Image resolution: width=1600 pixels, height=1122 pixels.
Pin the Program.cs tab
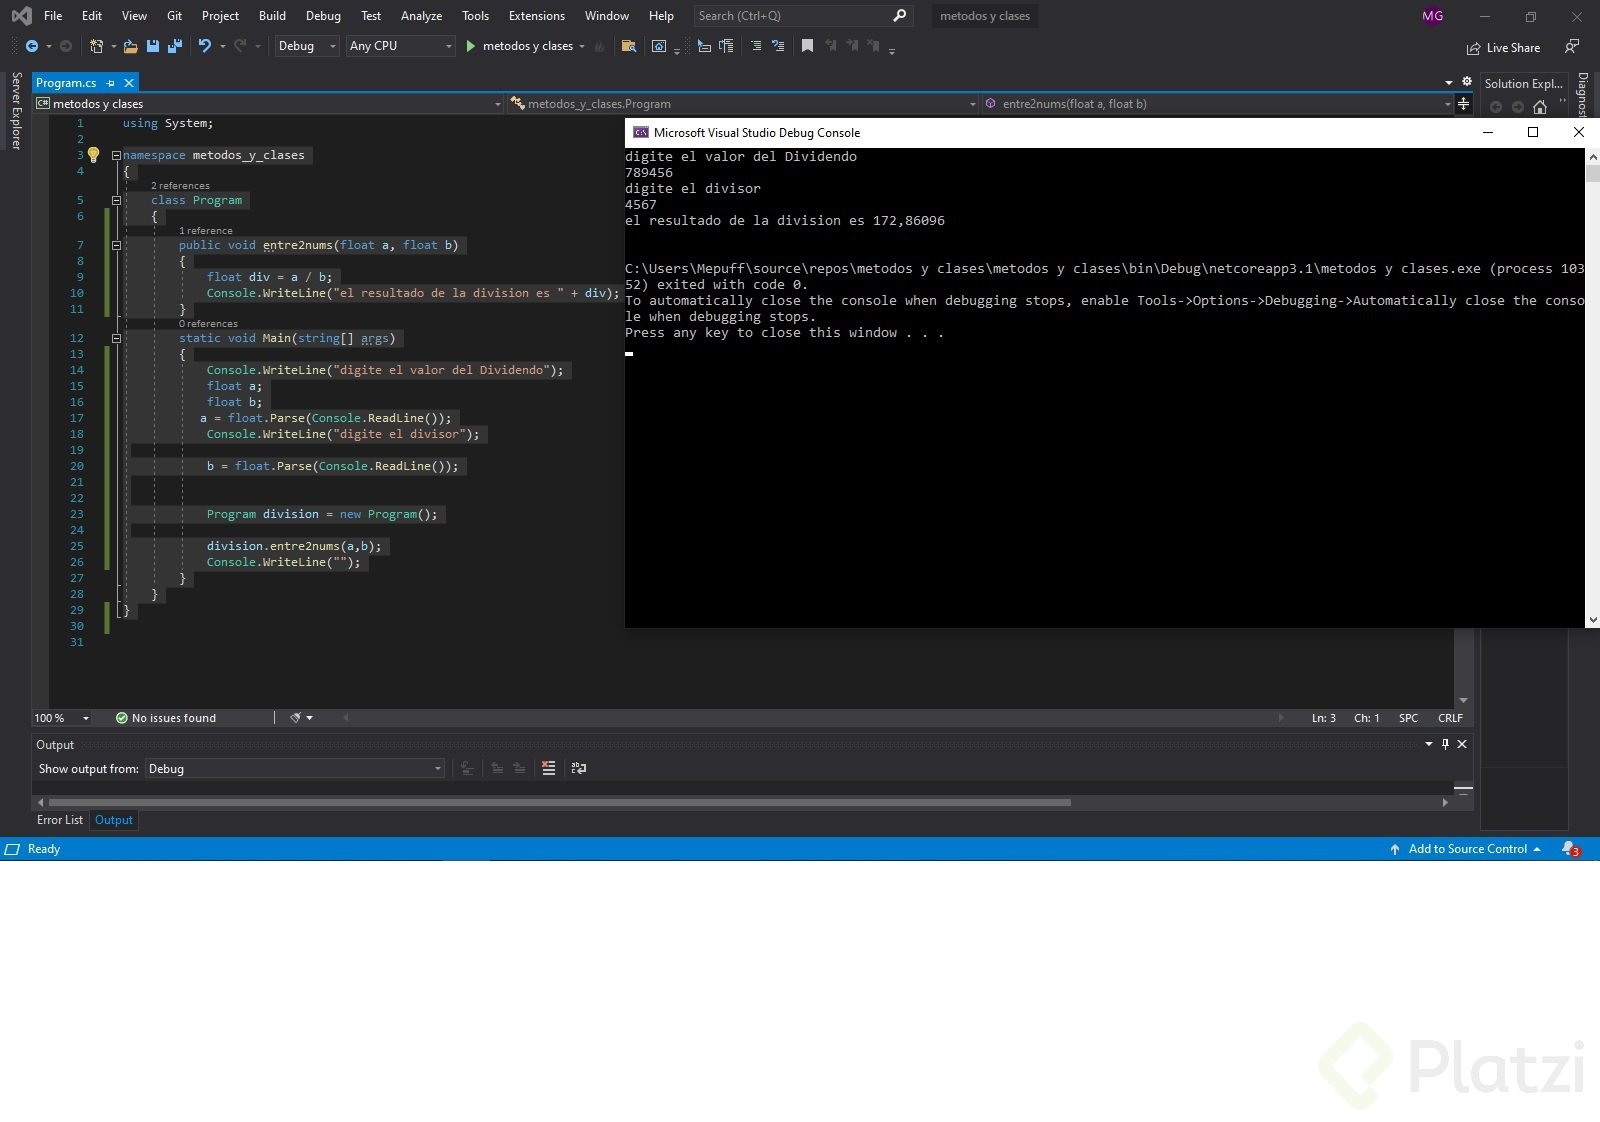pyautogui.click(x=111, y=83)
